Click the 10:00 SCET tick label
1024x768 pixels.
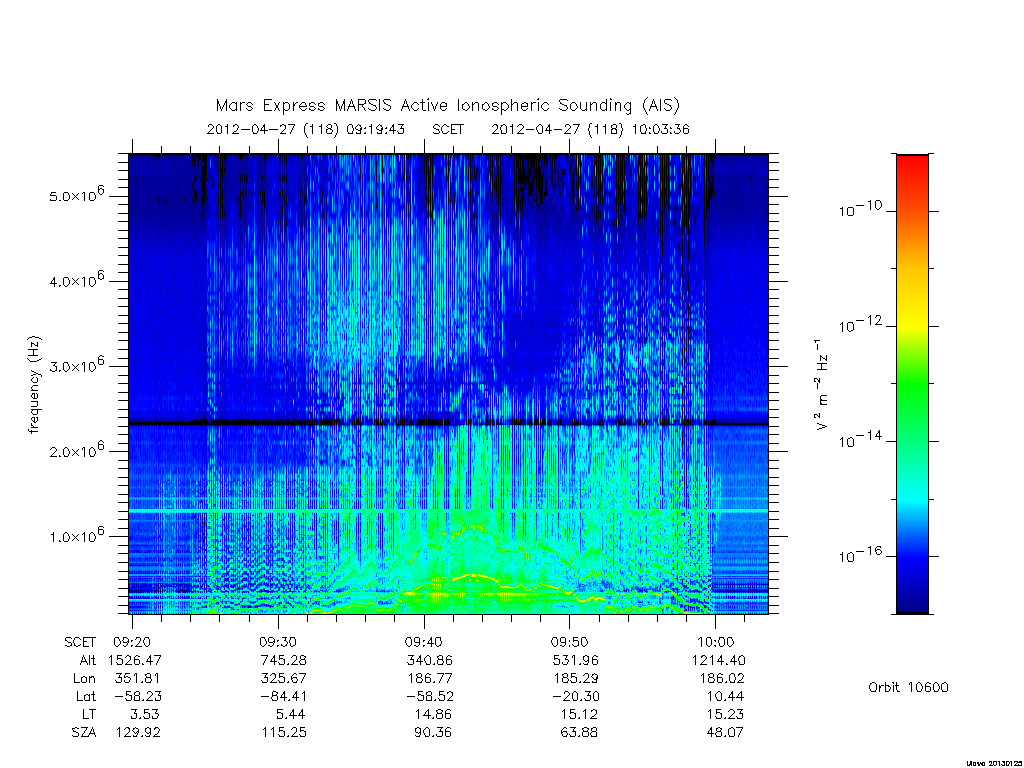click(x=716, y=642)
